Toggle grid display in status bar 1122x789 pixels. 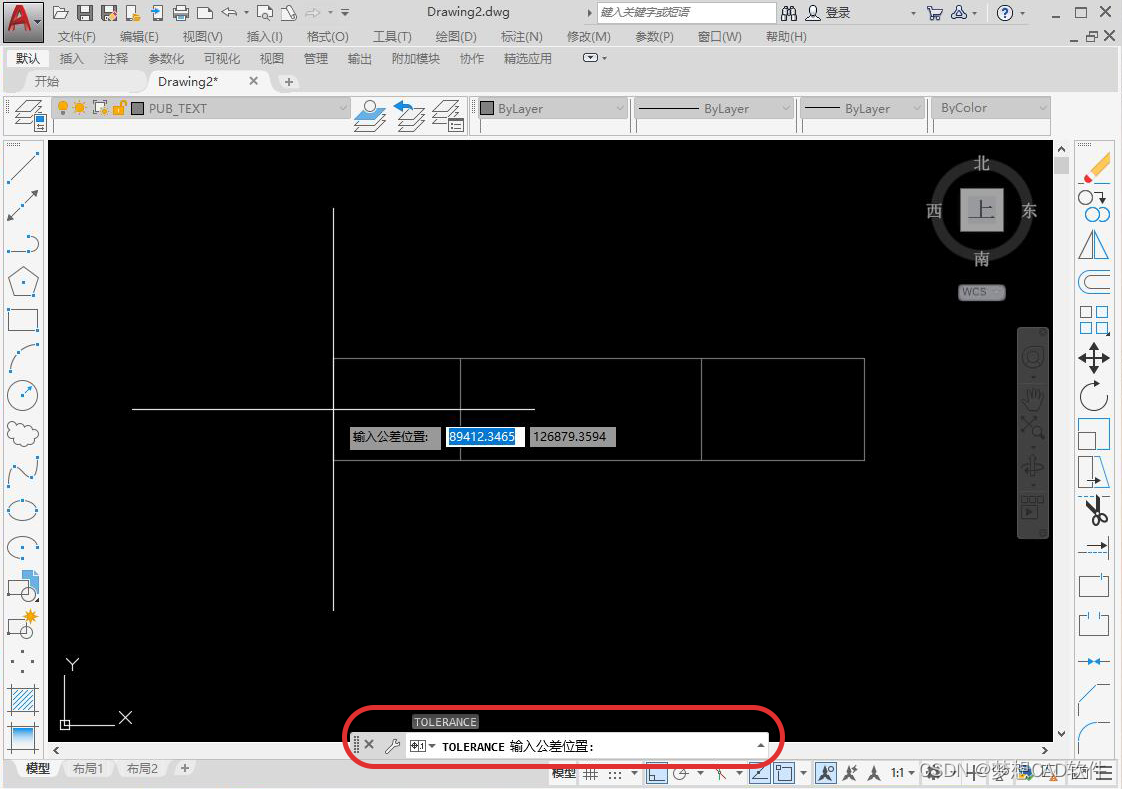click(591, 773)
